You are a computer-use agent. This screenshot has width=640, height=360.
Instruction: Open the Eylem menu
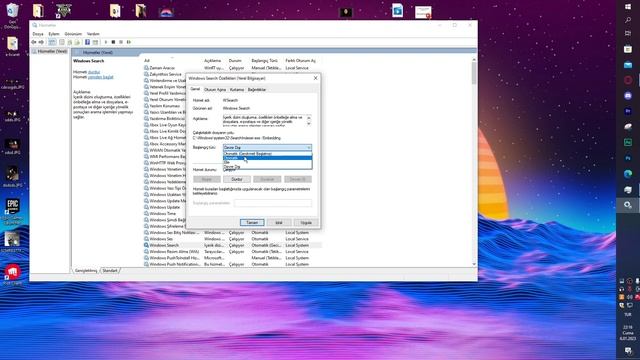pos(54,34)
